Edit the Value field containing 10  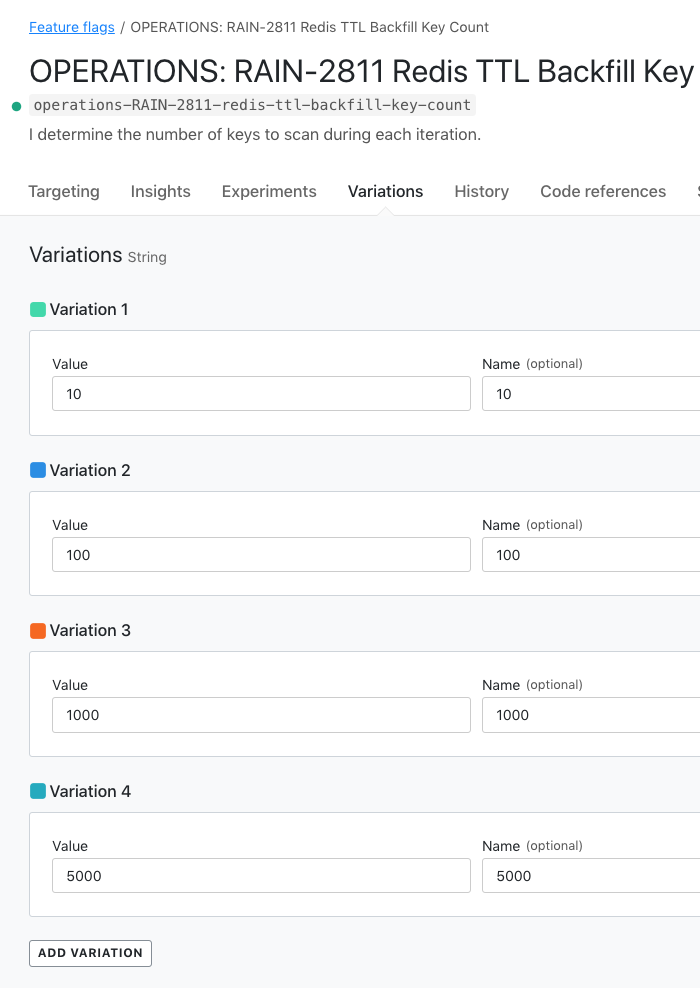(260, 393)
